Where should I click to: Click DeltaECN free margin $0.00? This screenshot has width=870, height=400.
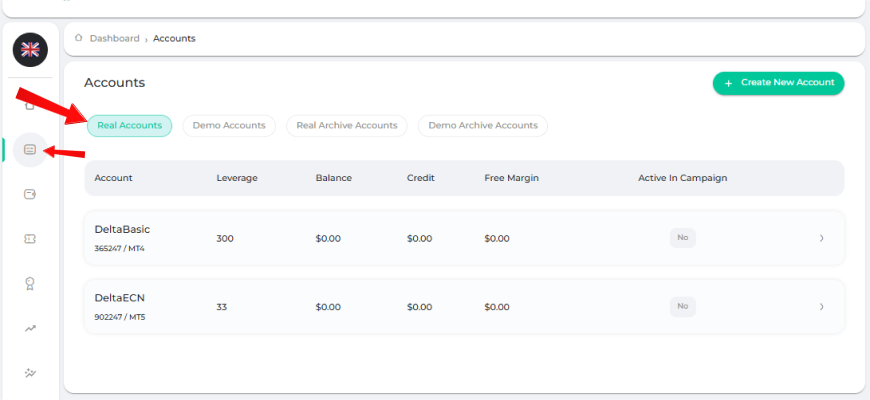pos(497,307)
